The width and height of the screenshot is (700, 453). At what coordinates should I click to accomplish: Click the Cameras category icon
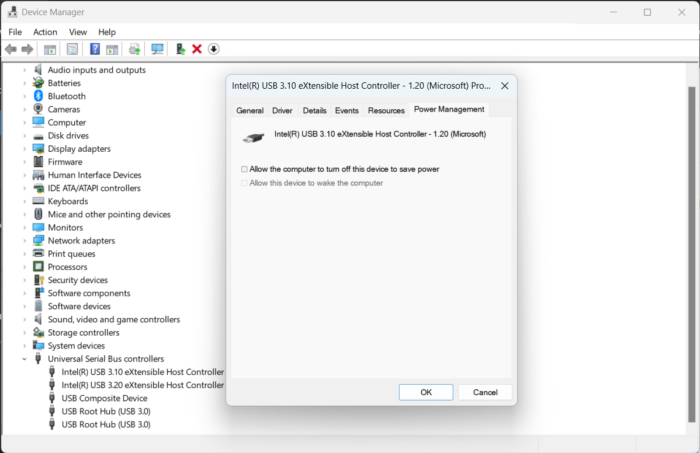point(38,109)
